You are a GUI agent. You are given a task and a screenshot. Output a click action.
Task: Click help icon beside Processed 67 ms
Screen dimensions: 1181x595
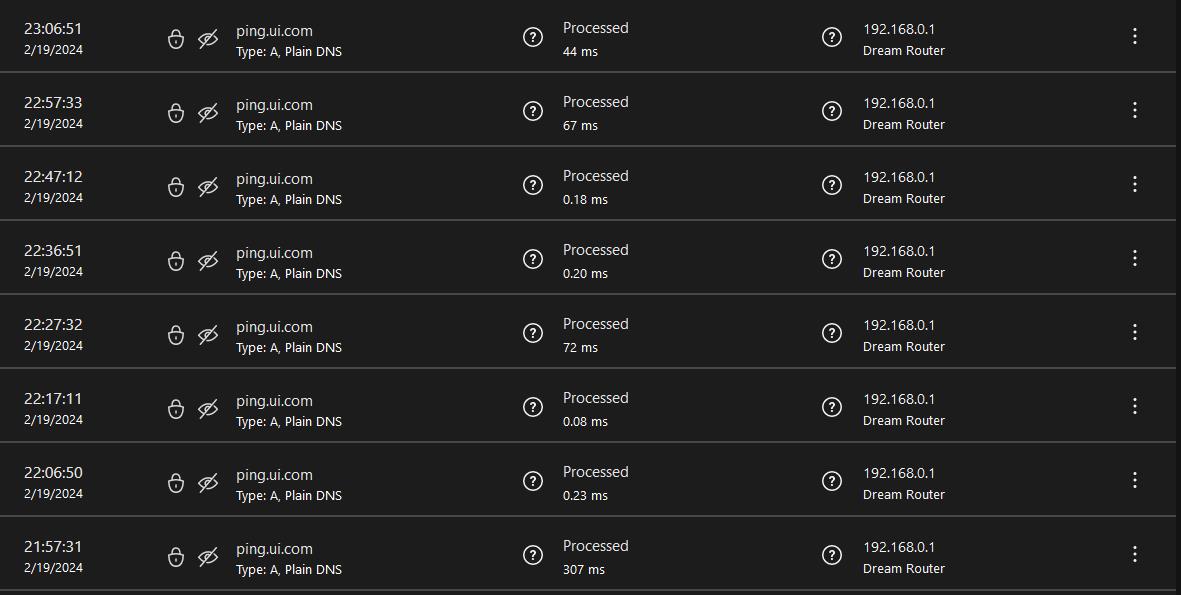point(533,111)
